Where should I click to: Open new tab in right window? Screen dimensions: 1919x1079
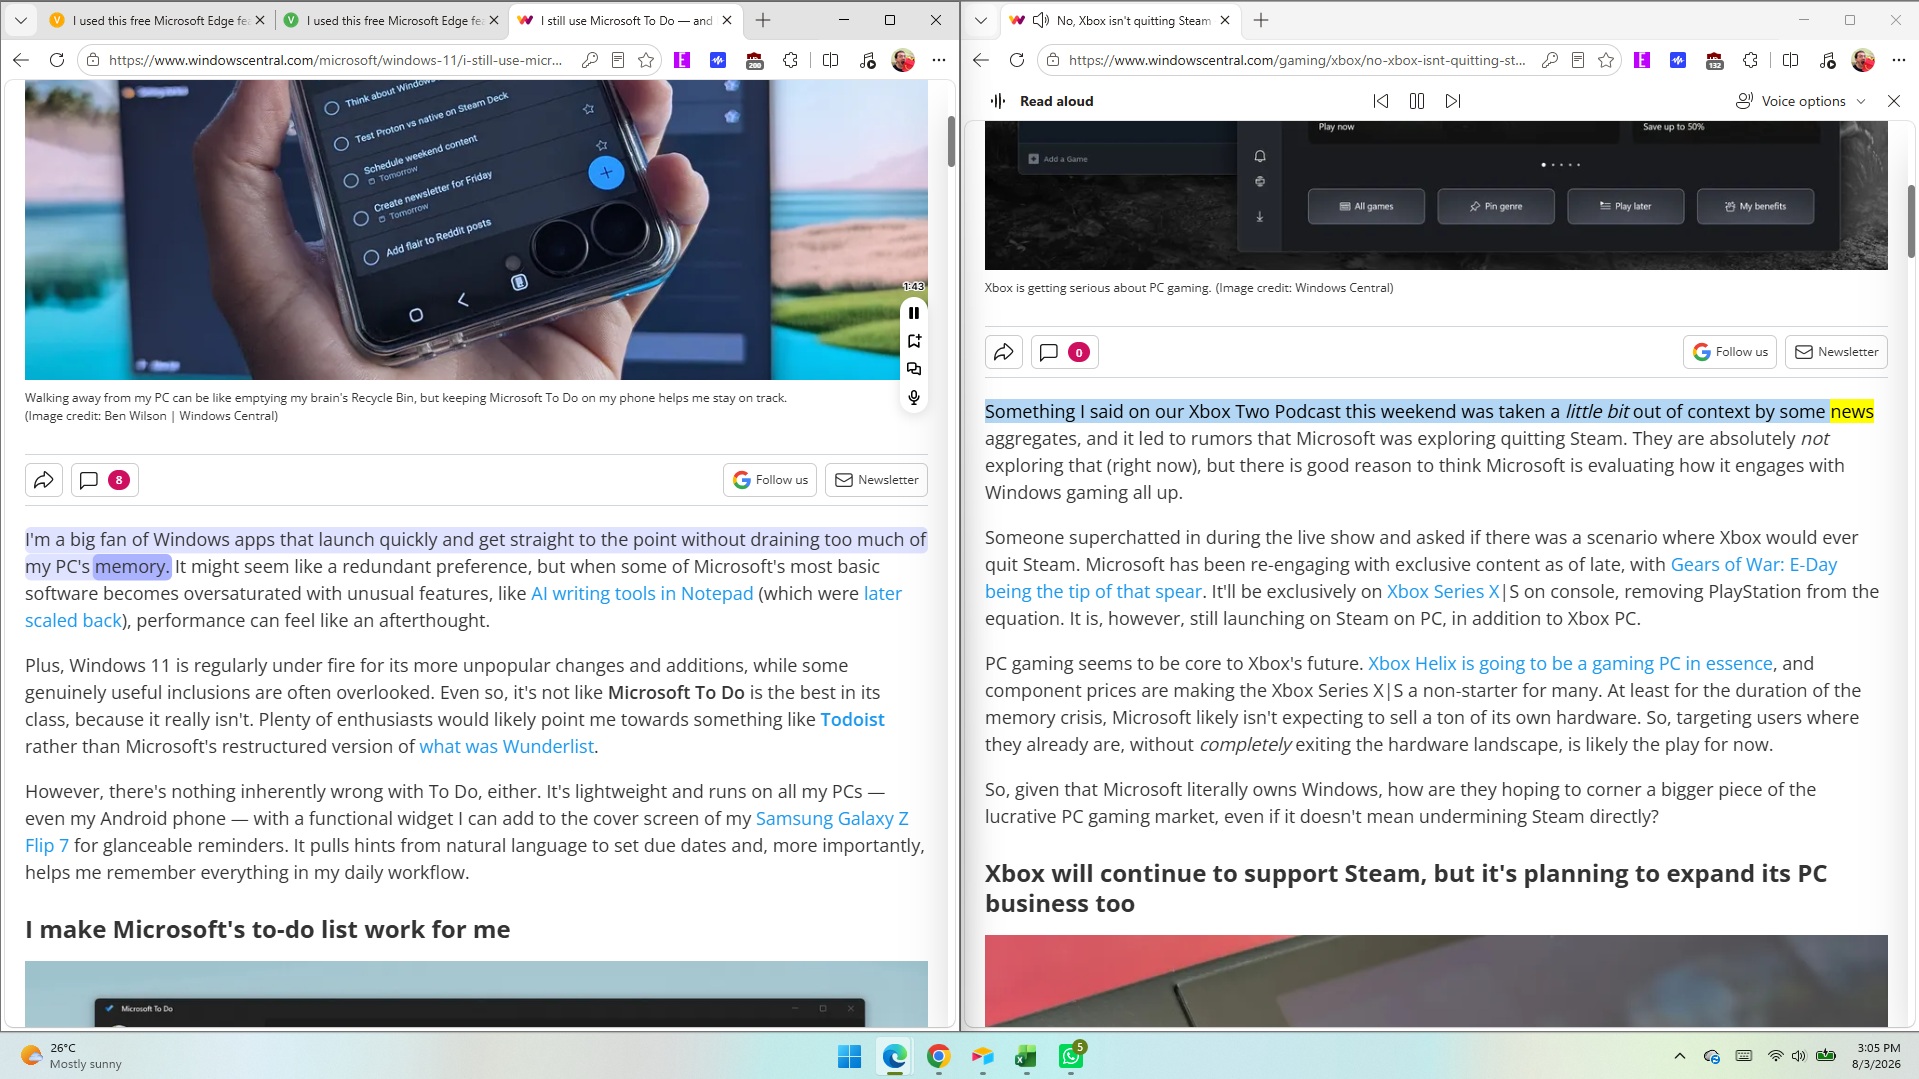[x=1261, y=20]
